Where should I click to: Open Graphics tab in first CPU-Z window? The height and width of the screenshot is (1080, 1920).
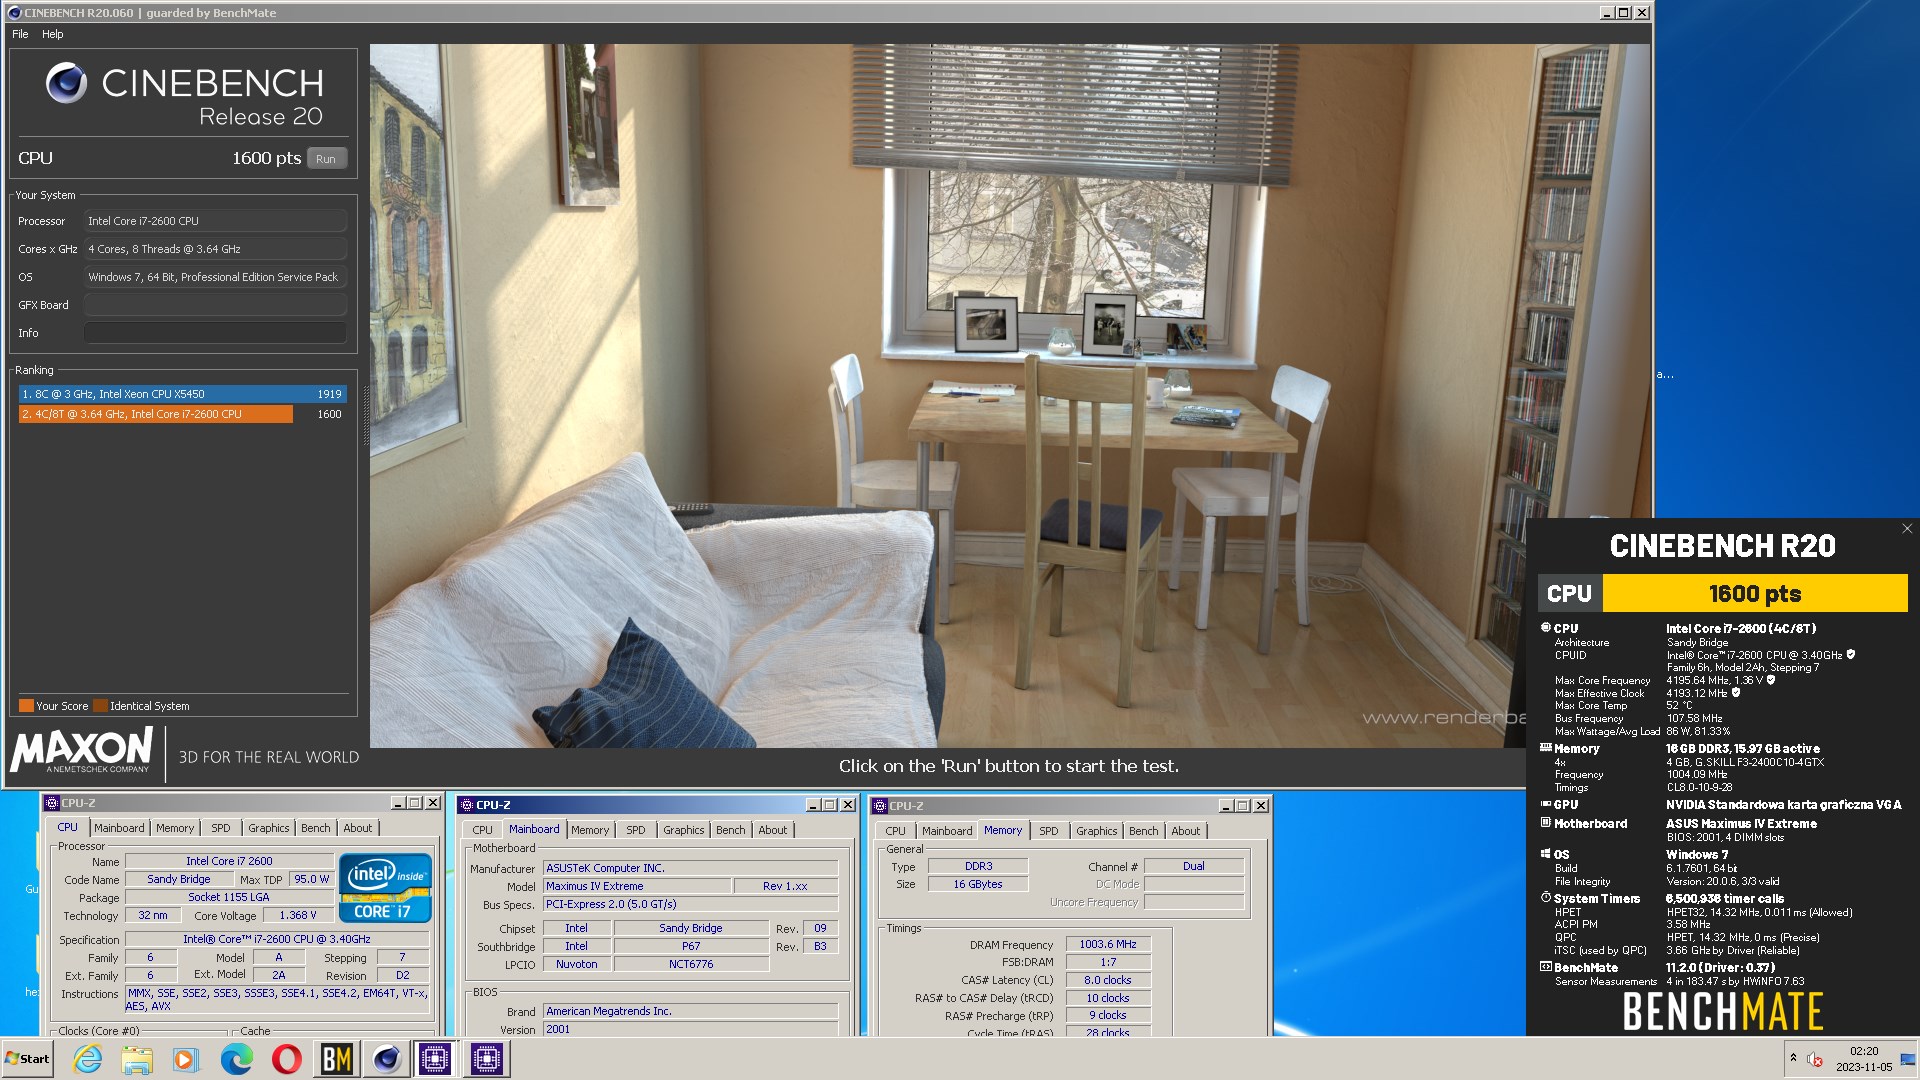click(268, 828)
